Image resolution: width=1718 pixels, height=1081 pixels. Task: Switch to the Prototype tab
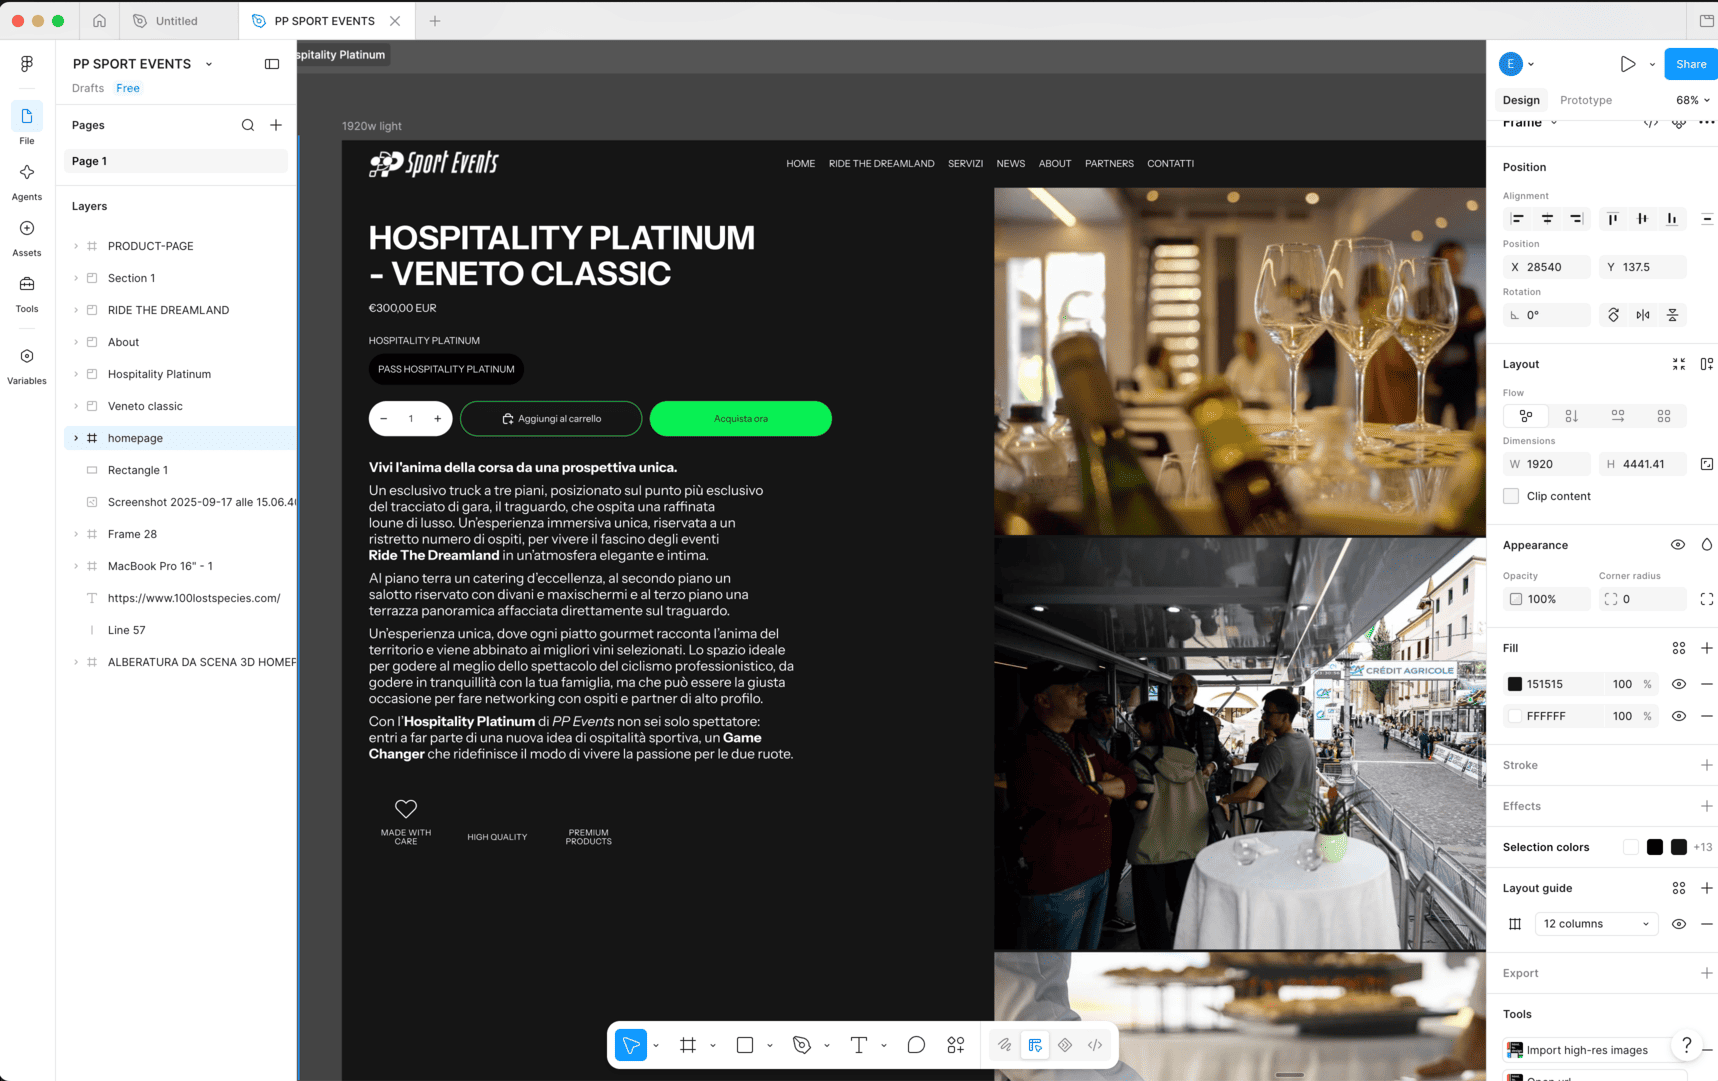(1586, 100)
